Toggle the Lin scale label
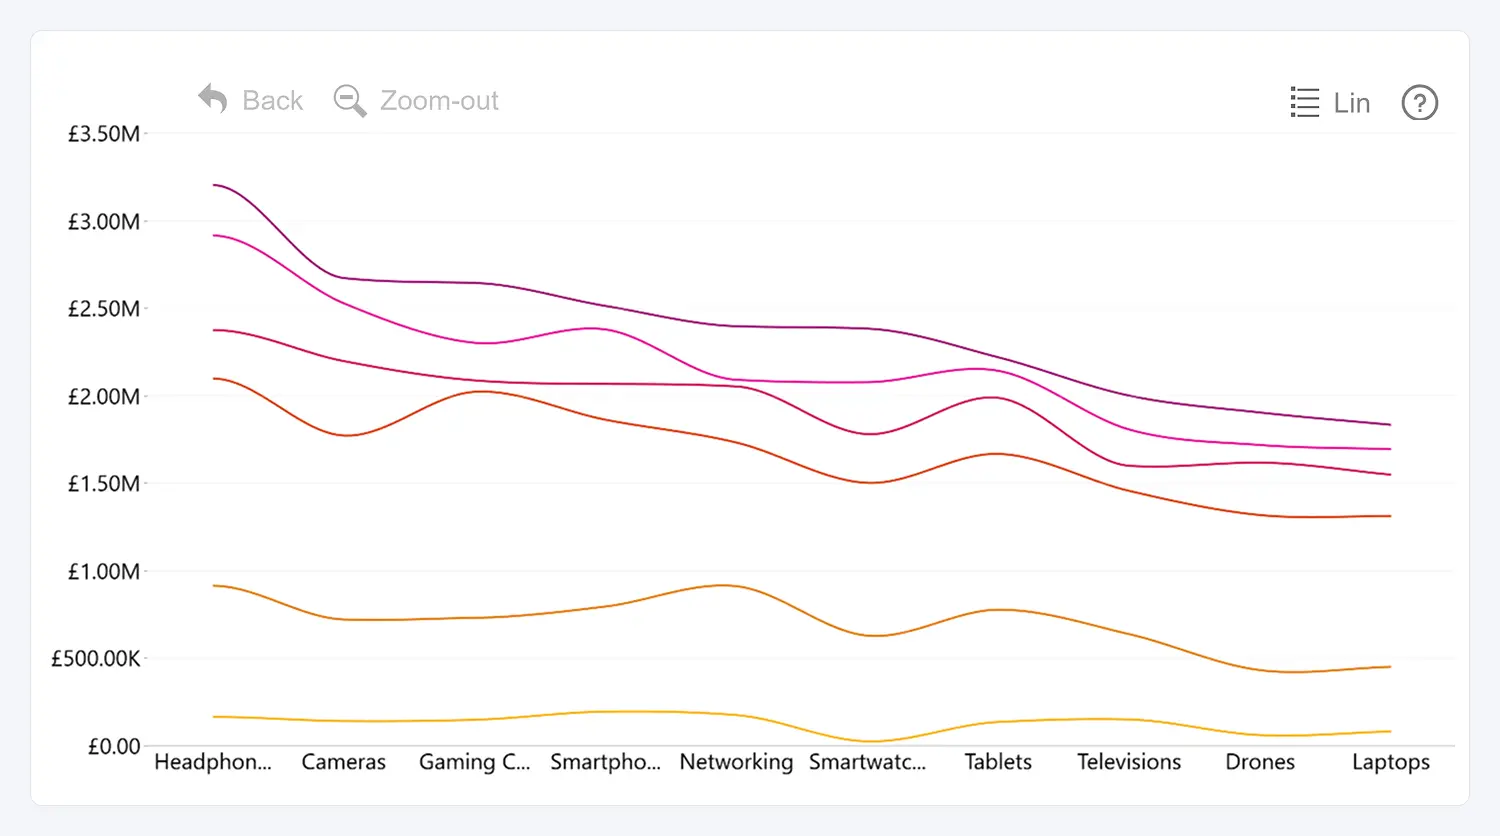 tap(1351, 103)
